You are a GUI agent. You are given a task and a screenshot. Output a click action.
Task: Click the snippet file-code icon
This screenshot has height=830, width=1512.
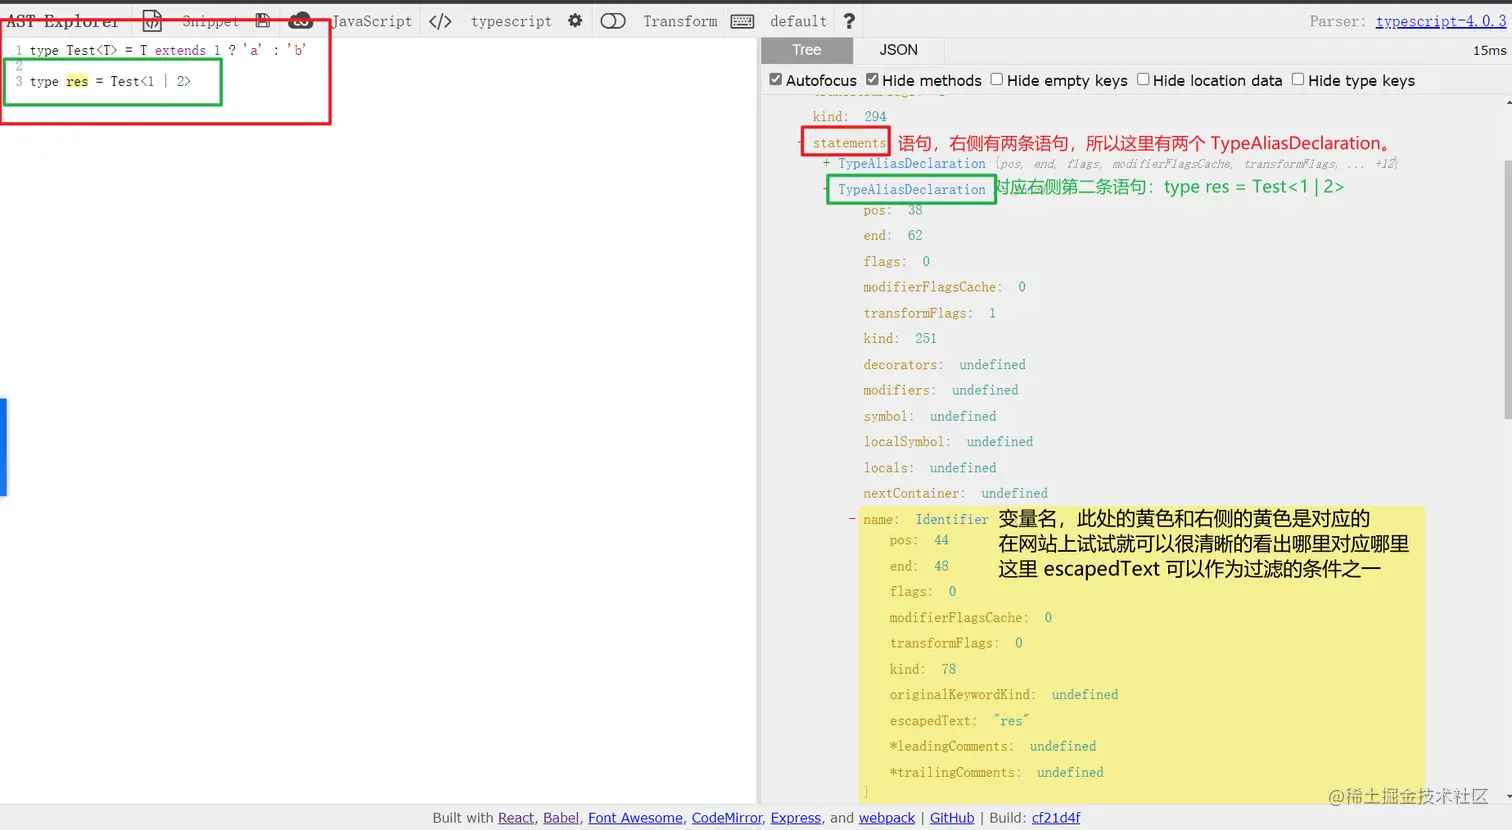152,21
